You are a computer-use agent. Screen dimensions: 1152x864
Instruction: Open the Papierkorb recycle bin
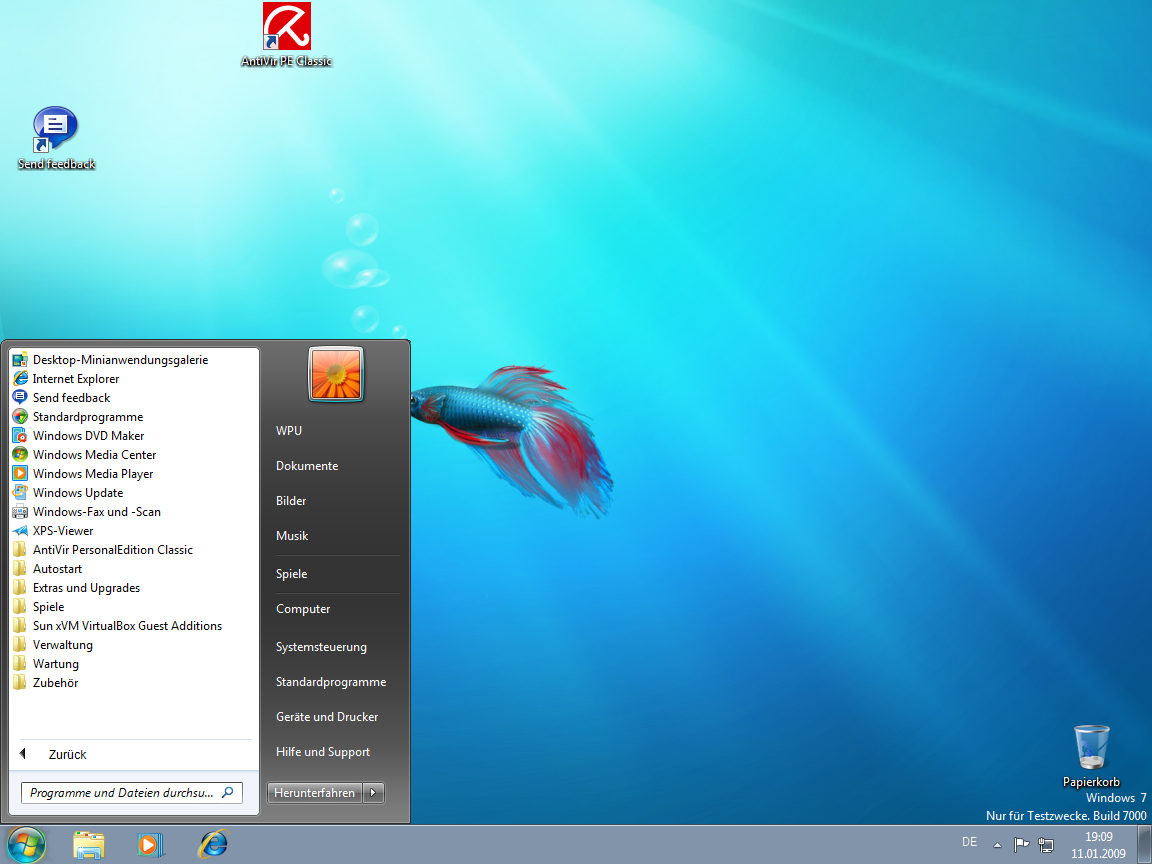1091,750
